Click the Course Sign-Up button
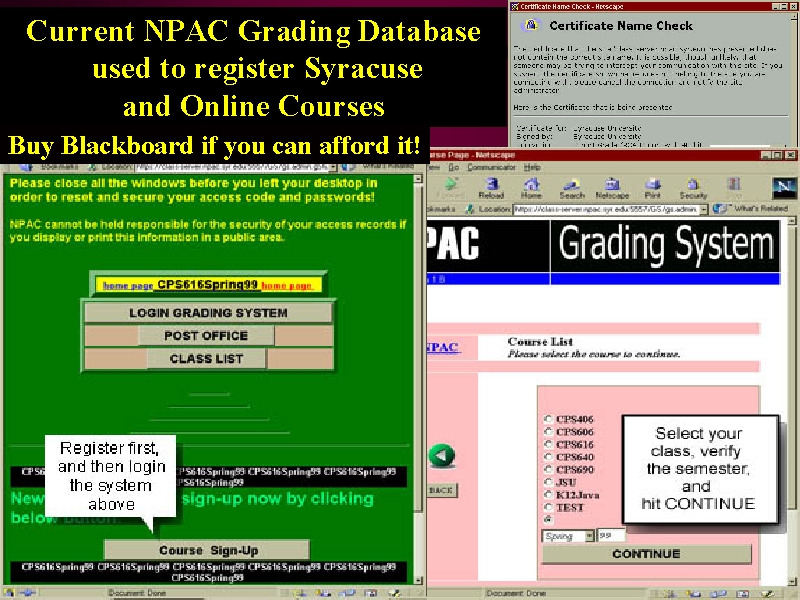The width and height of the screenshot is (800, 600). tap(207, 550)
